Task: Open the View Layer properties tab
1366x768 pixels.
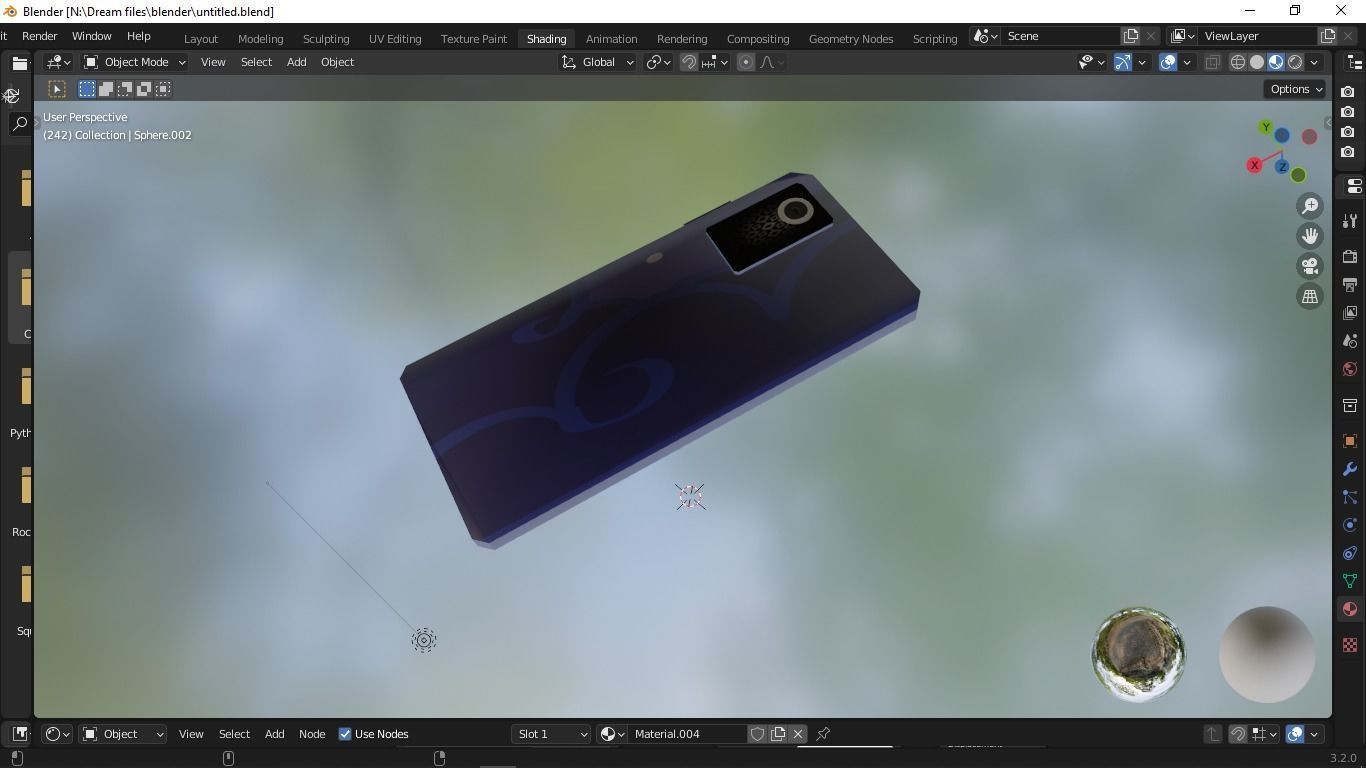Action: point(1350,313)
